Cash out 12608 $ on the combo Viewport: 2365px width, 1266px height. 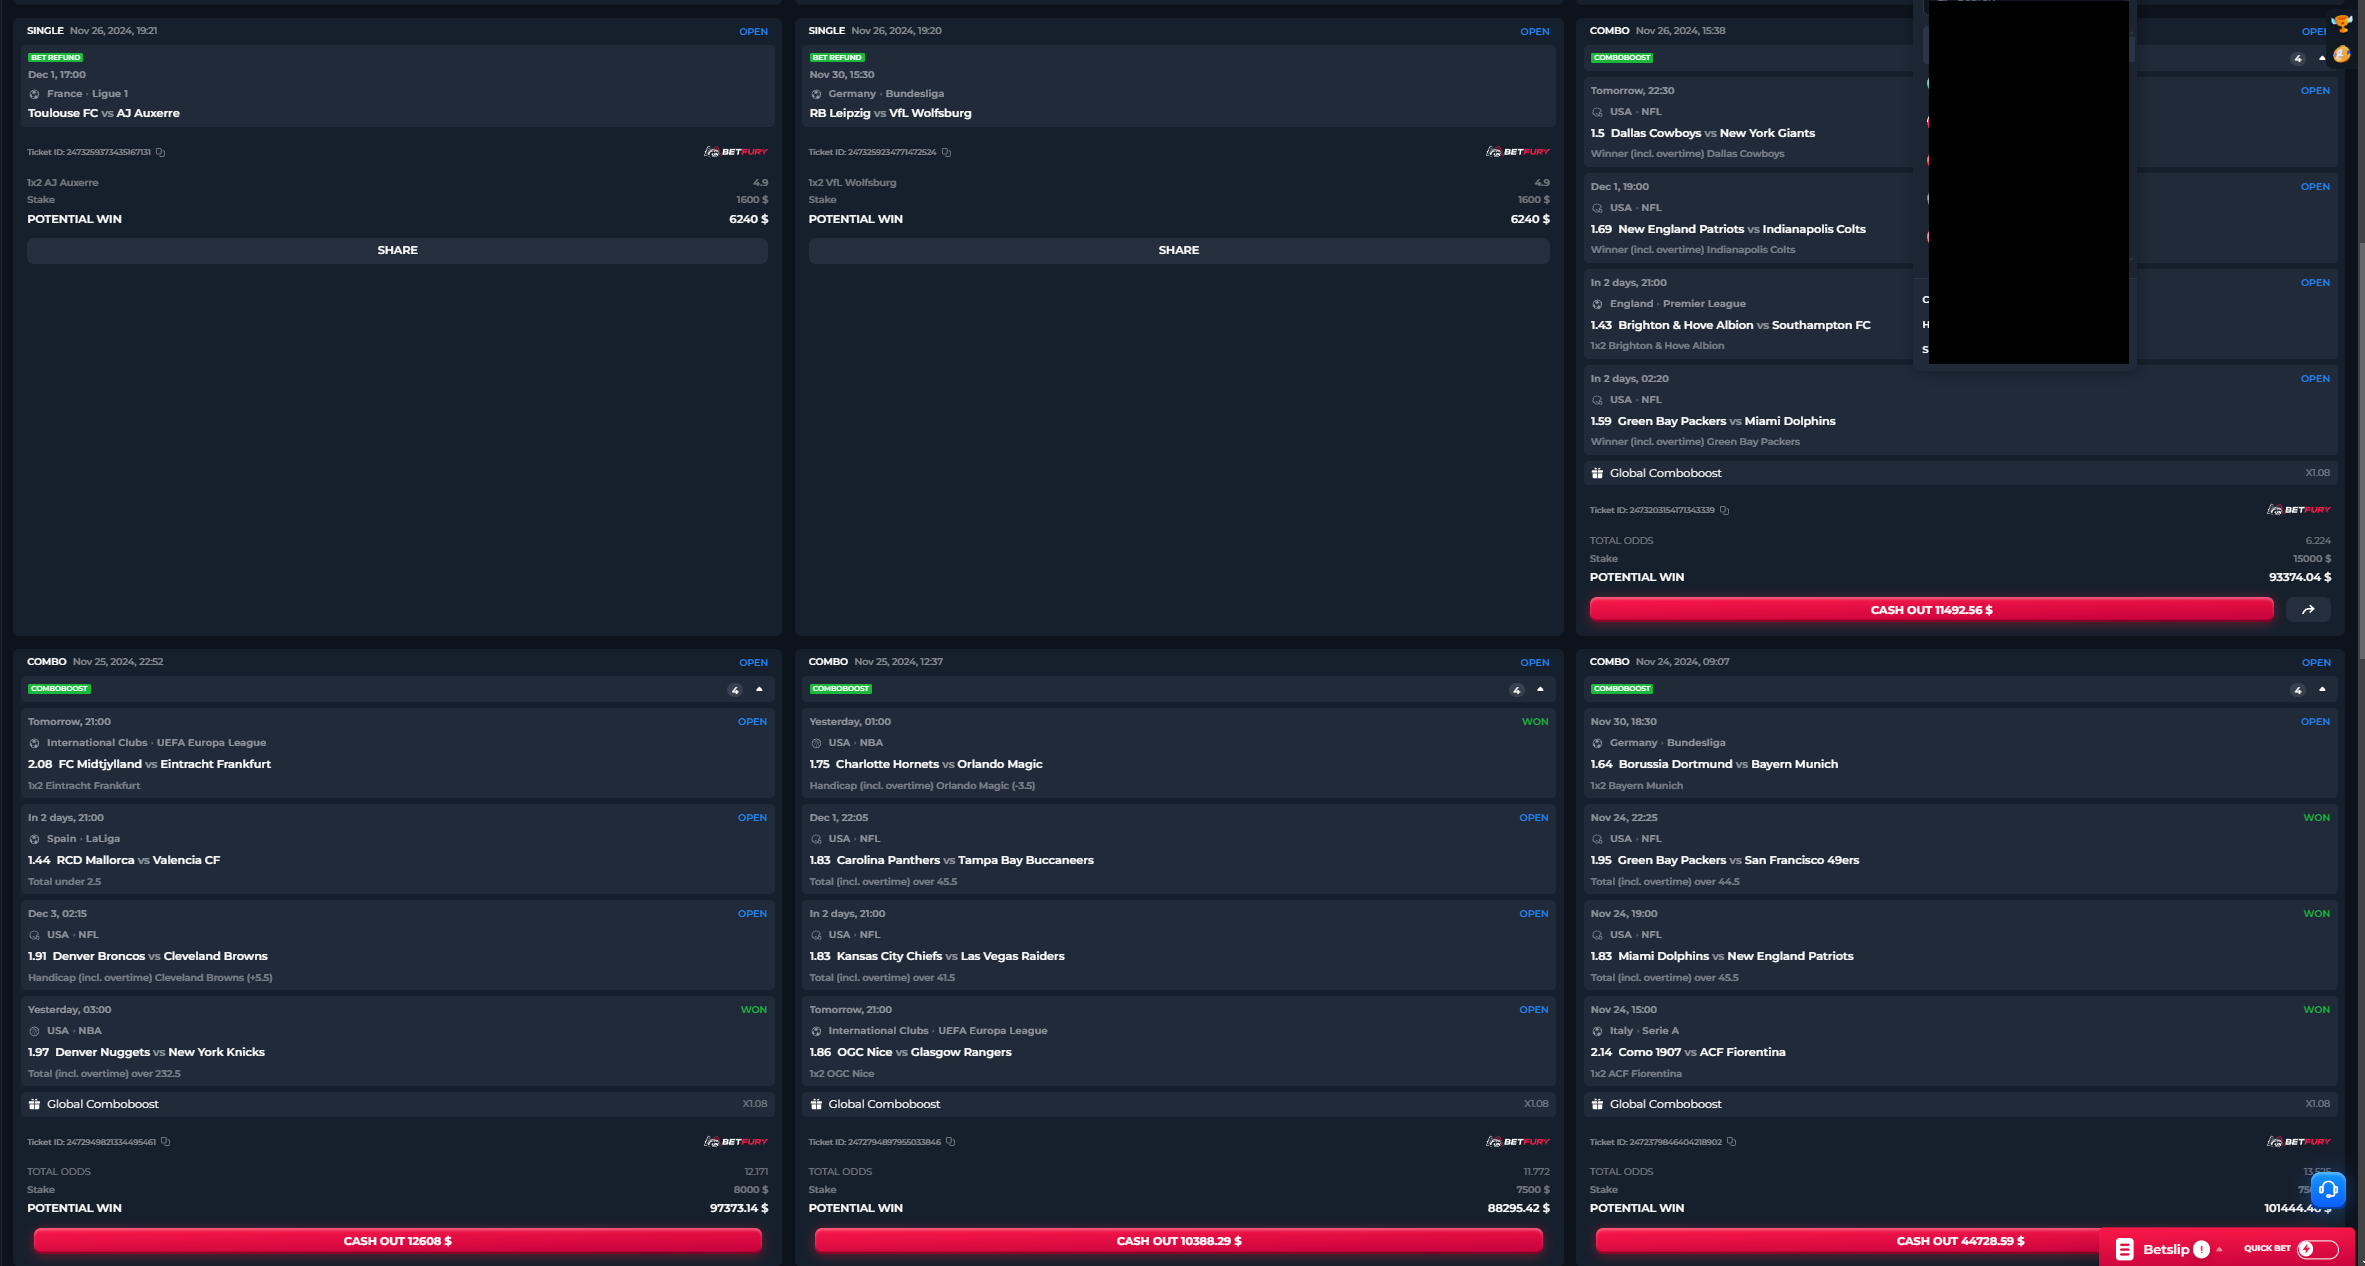[x=397, y=1240]
